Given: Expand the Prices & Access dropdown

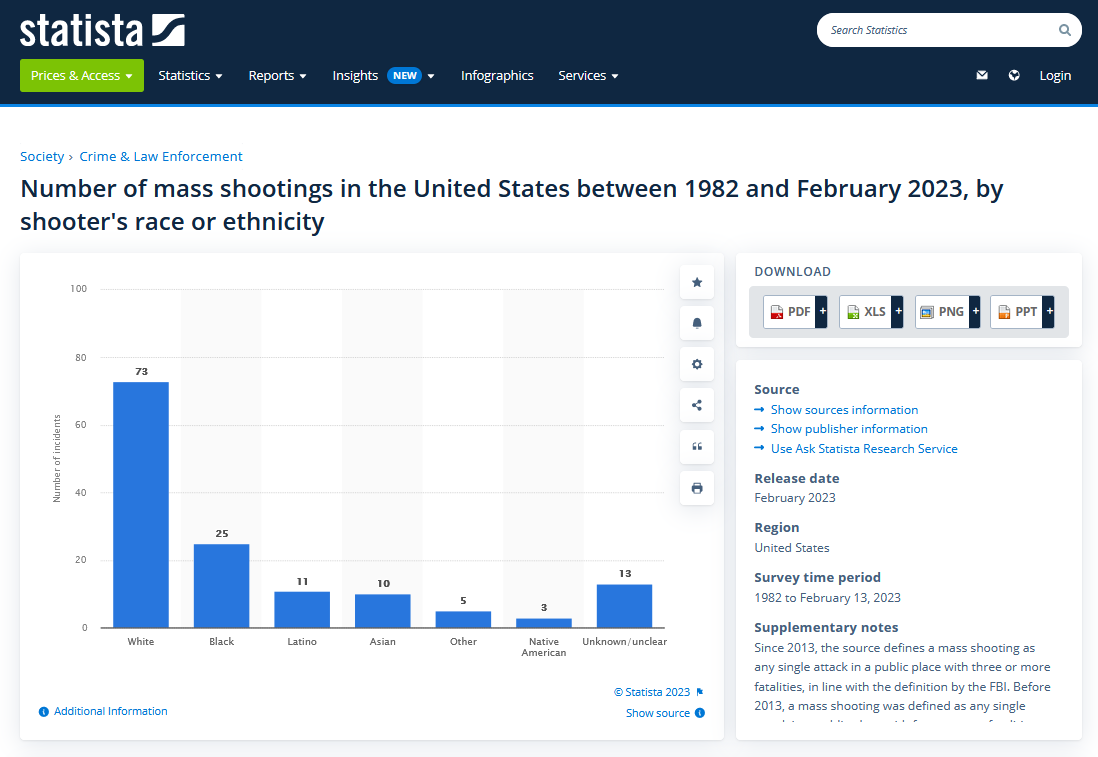Looking at the screenshot, I should point(82,76).
